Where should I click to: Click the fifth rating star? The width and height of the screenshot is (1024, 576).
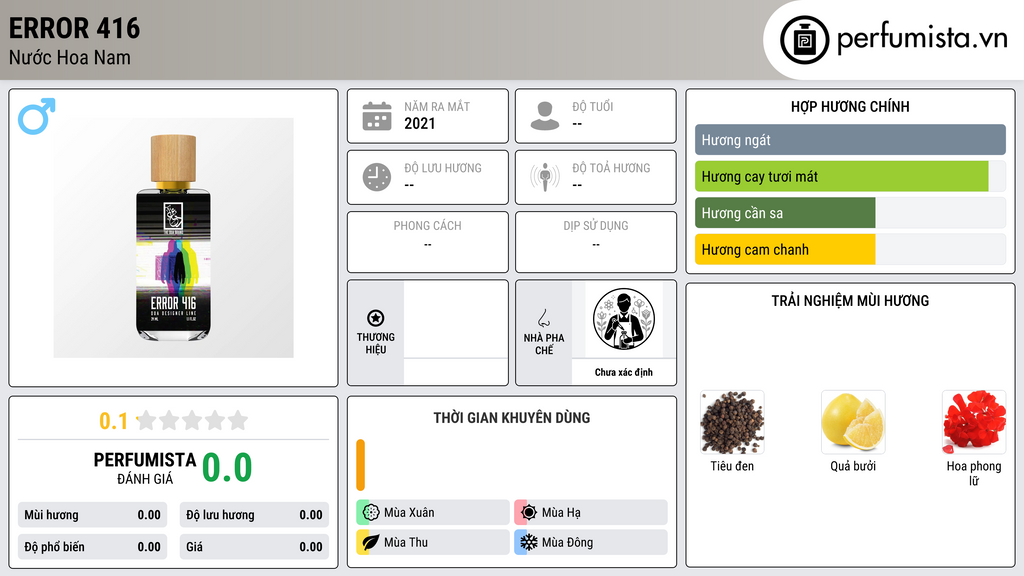point(238,420)
